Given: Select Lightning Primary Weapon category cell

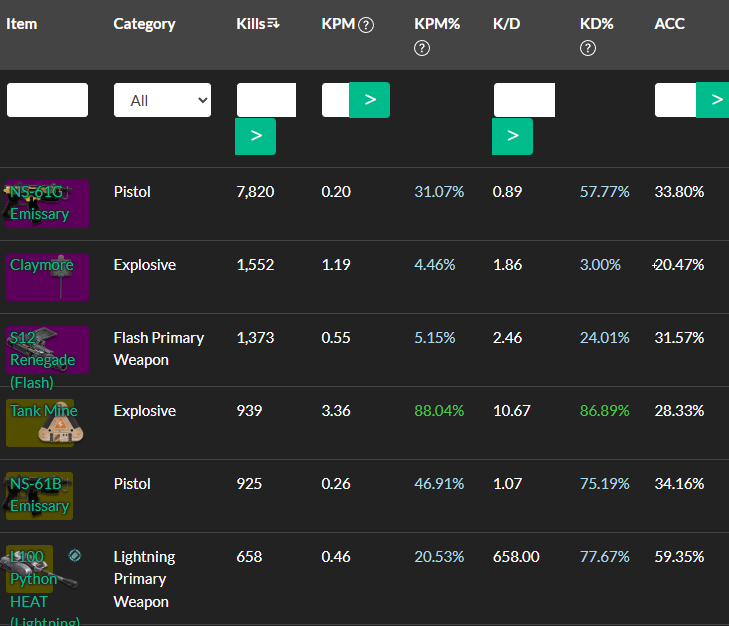Looking at the screenshot, I should 144,579.
